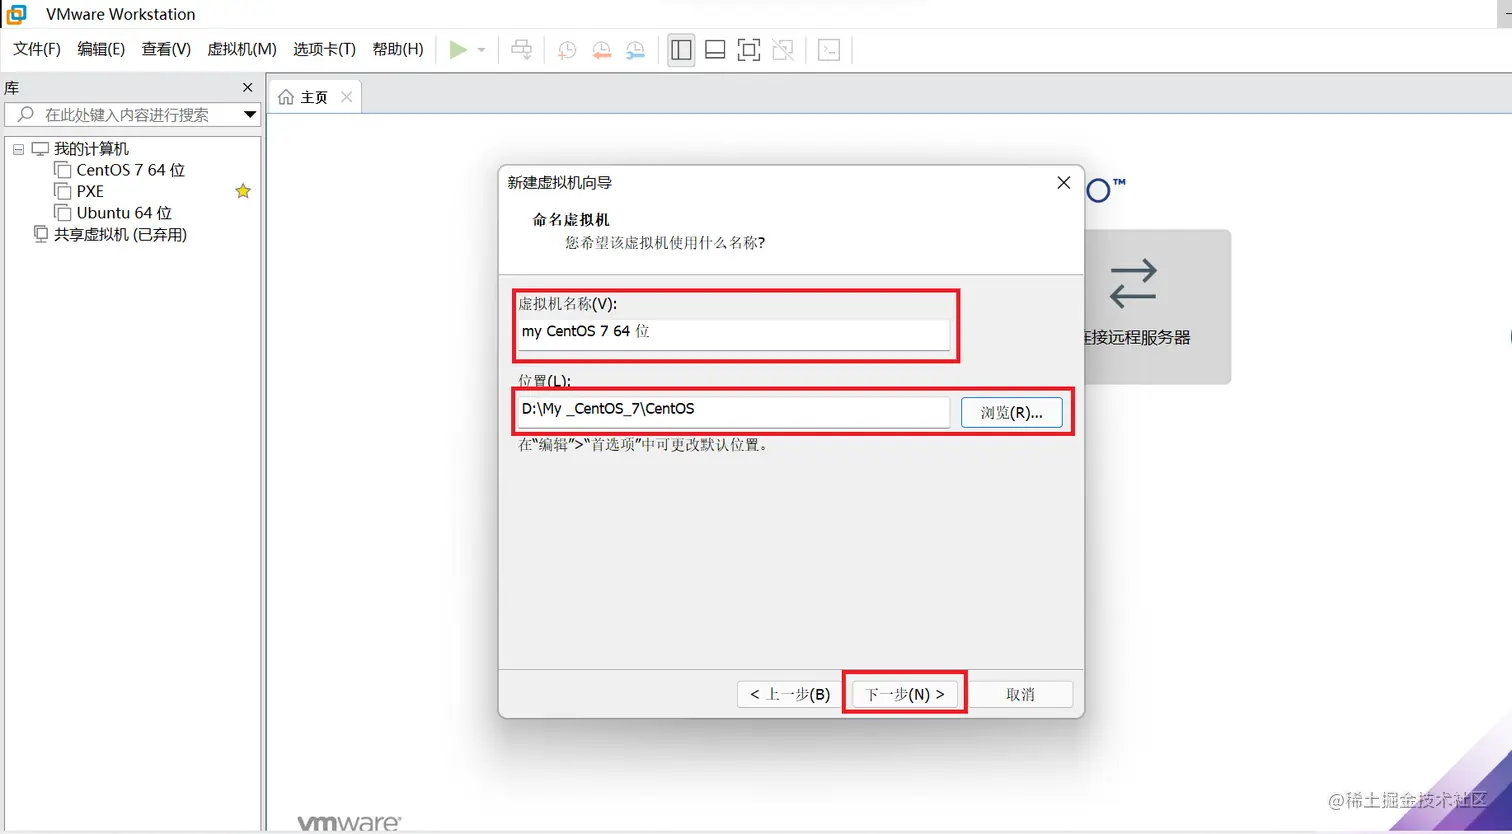This screenshot has width=1512, height=834.
Task: Click the home icon on 主页 tab
Action: [x=286, y=97]
